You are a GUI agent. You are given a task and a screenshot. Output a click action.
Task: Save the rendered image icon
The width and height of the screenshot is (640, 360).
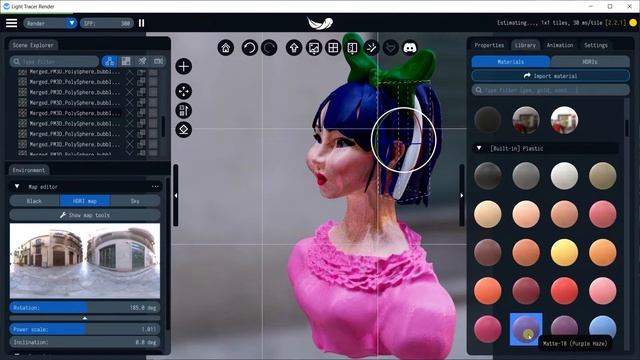pyautogui.click(x=313, y=48)
